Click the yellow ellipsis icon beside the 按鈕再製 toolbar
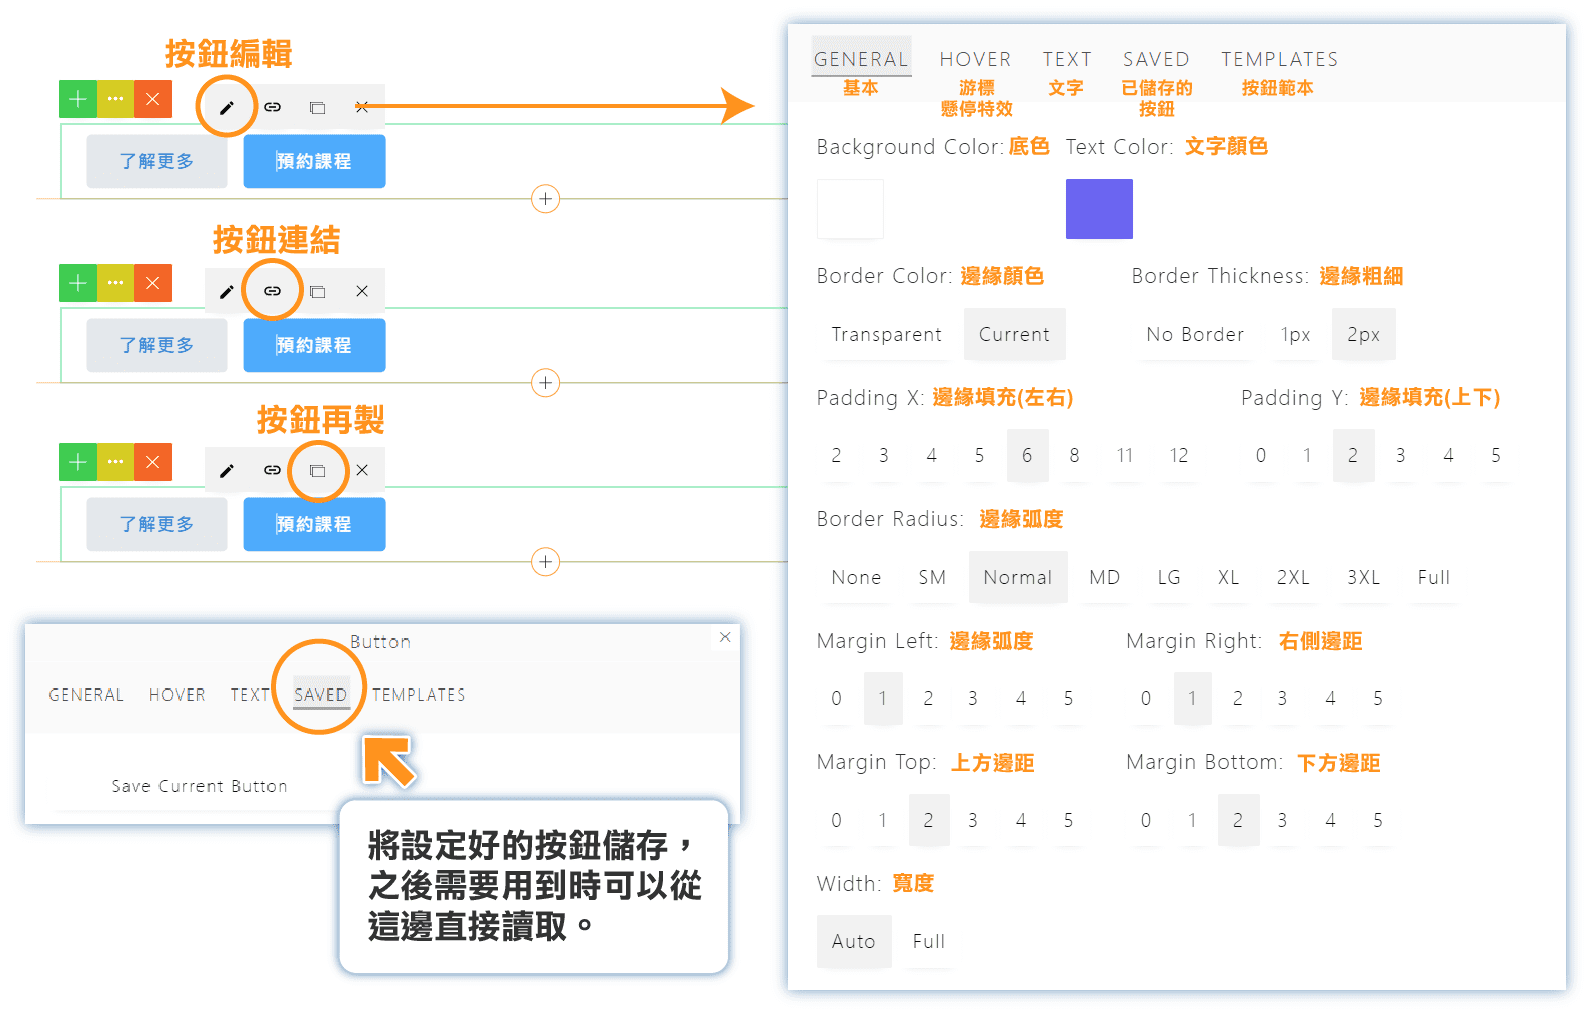Image resolution: width=1596 pixels, height=1017 pixels. point(116,462)
